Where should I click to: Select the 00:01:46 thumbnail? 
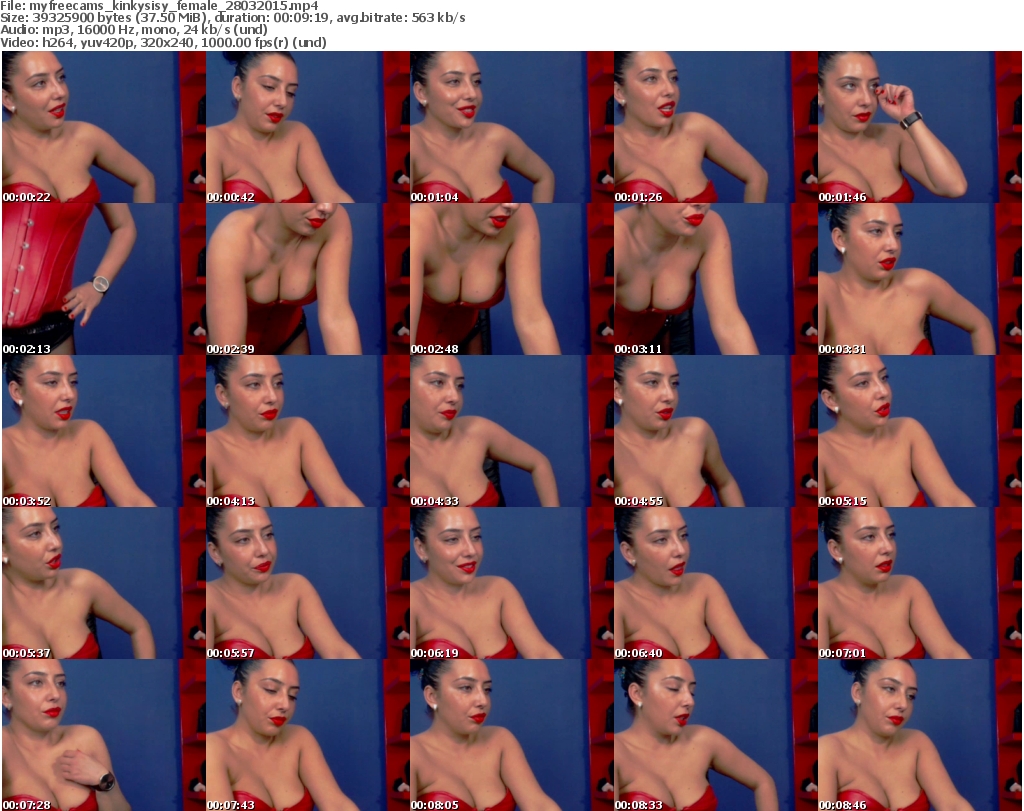click(920, 127)
